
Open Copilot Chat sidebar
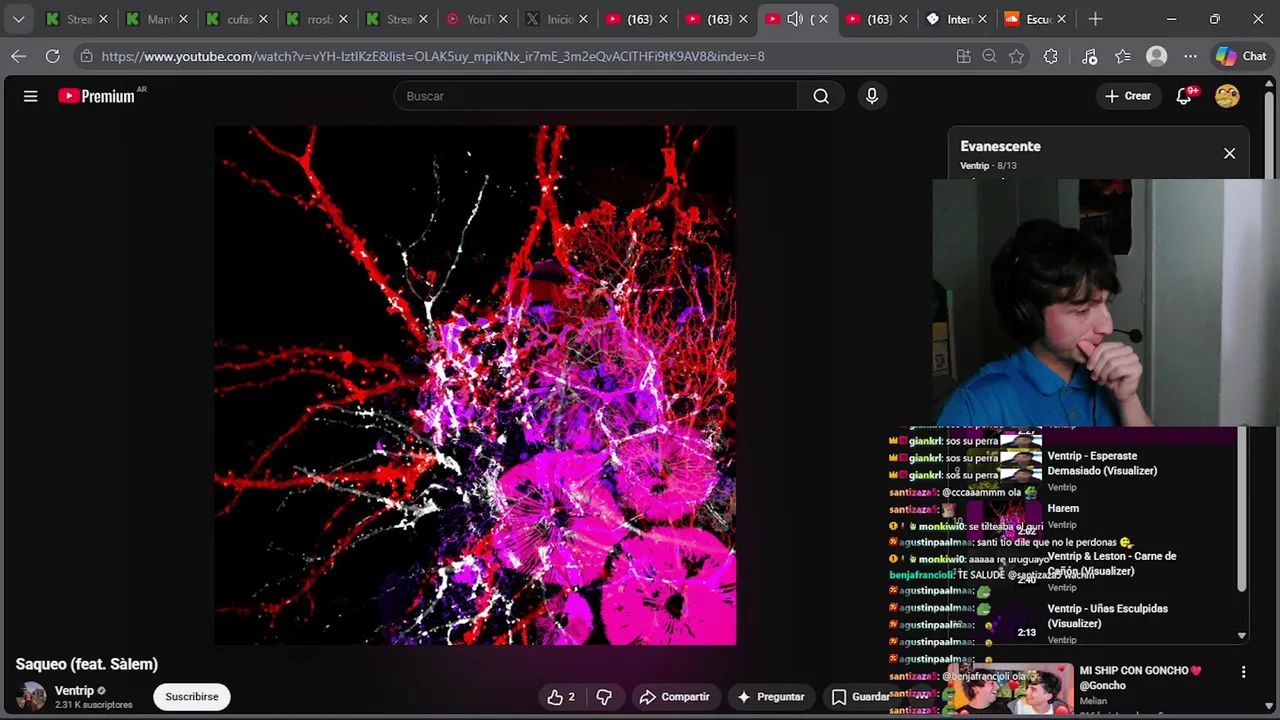click(1242, 56)
